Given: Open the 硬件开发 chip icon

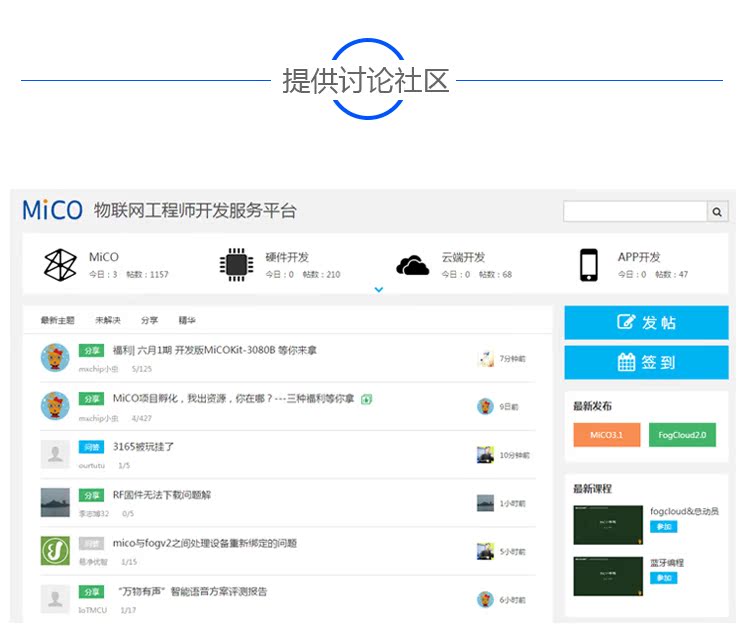Looking at the screenshot, I should coord(236,264).
